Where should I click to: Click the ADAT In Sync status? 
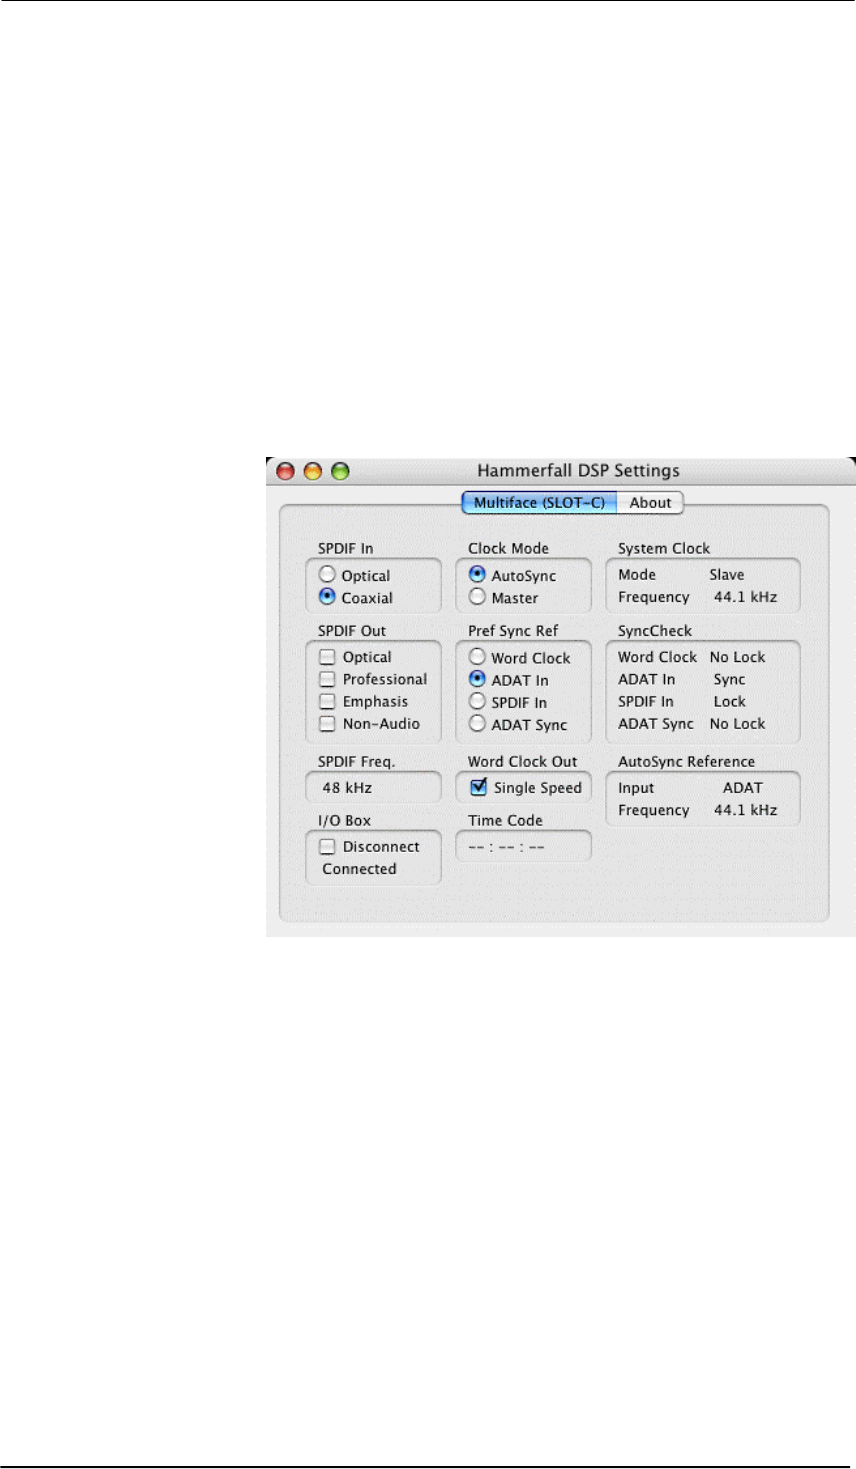point(729,679)
